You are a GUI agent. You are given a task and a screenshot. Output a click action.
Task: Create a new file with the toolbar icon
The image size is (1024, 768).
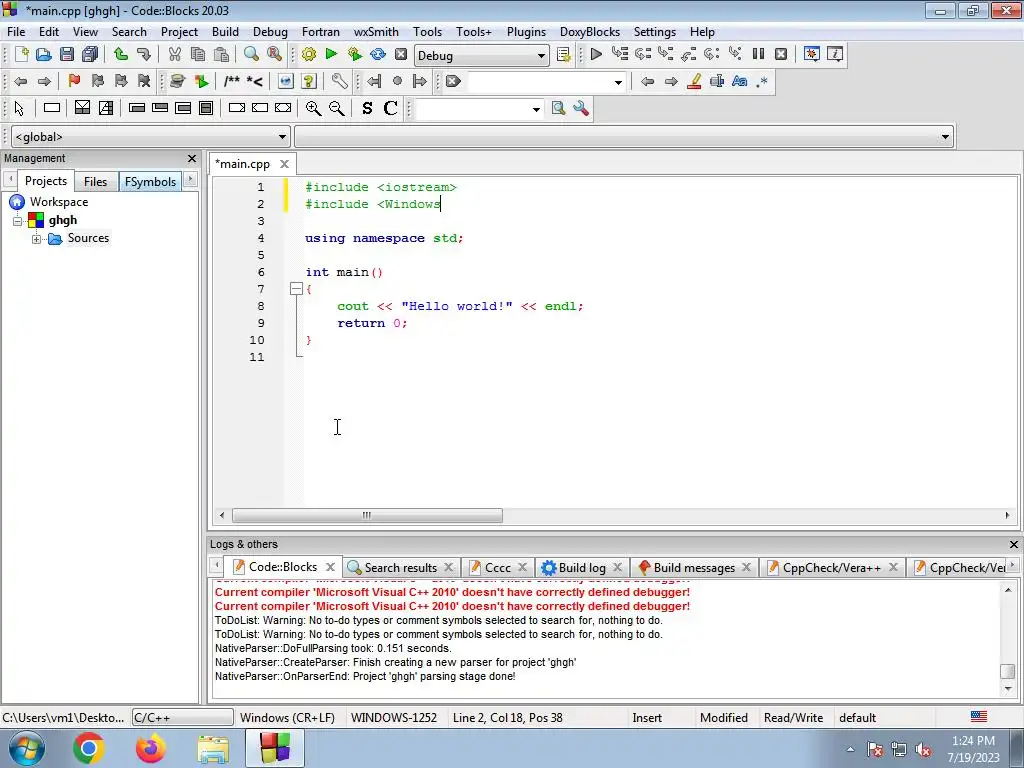(21, 54)
